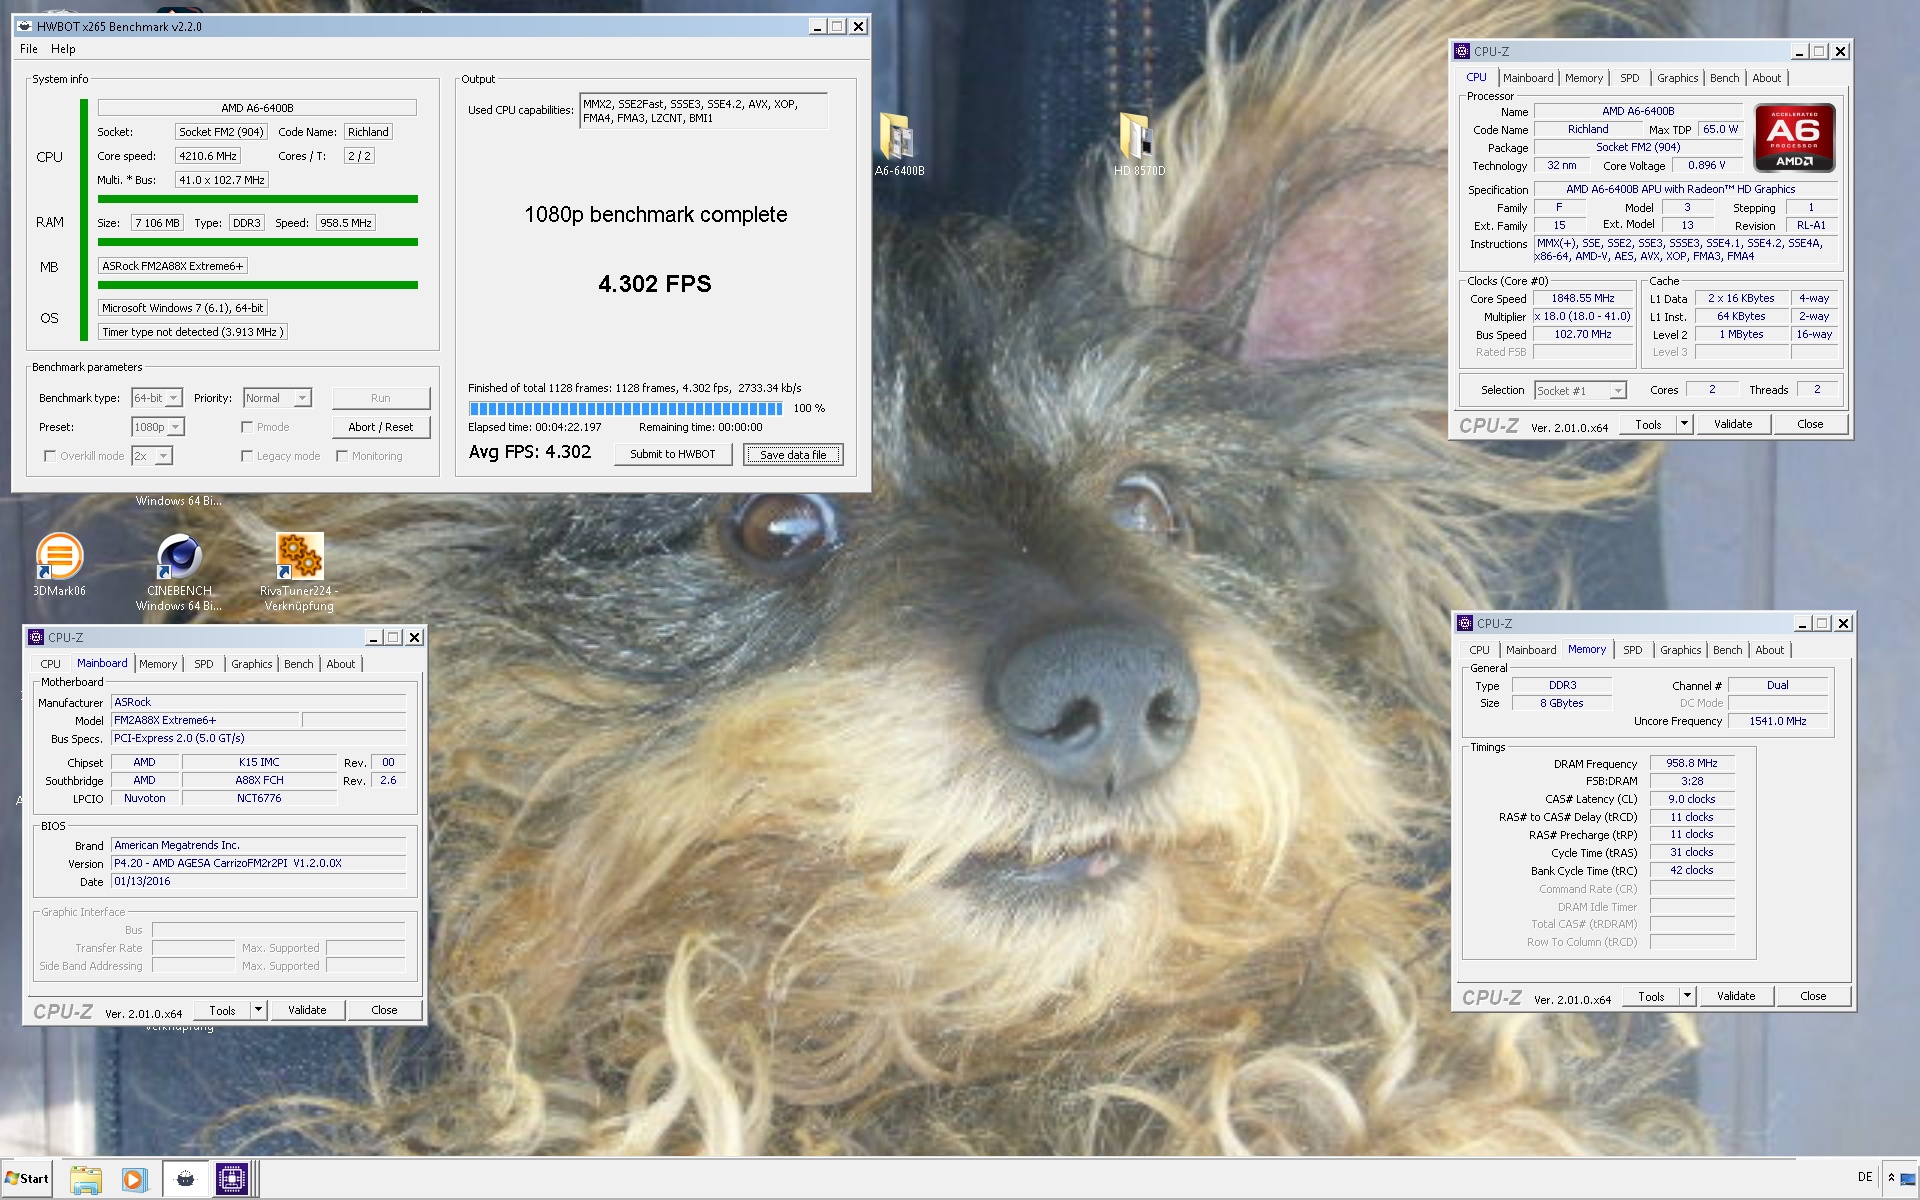Expand Tools arrow in top-right CPU-Z

pyautogui.click(x=1684, y=424)
